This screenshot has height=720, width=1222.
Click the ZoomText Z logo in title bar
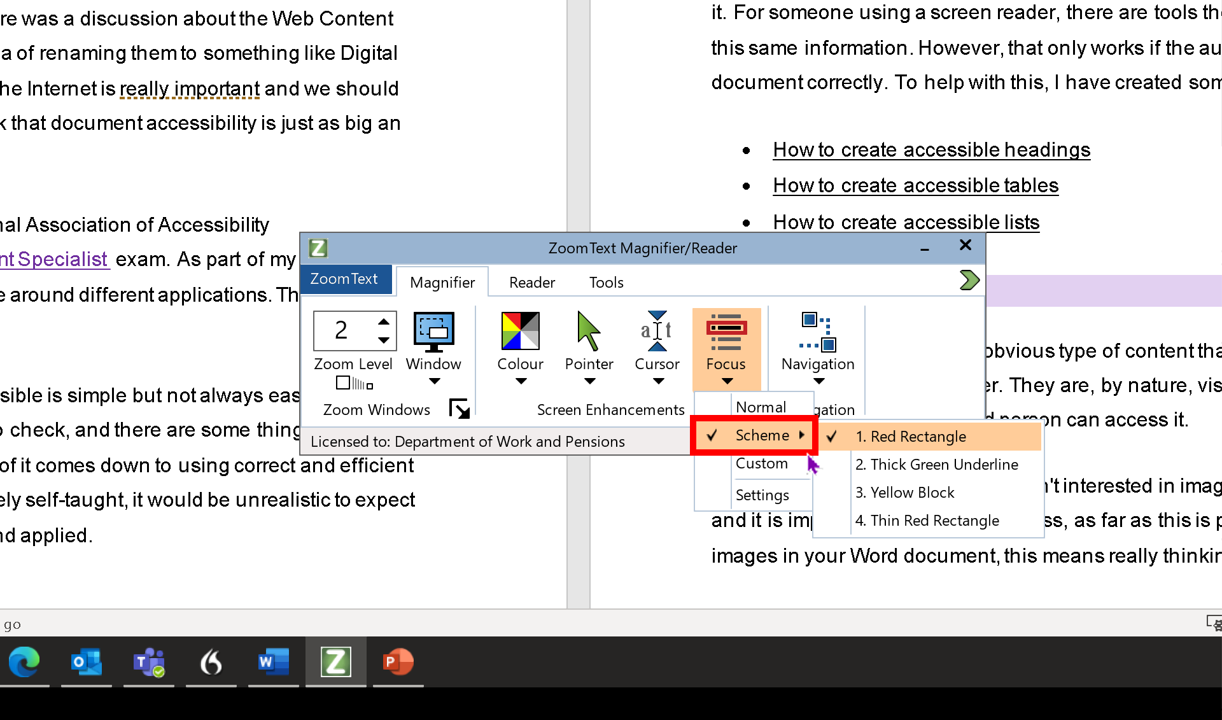(x=318, y=248)
